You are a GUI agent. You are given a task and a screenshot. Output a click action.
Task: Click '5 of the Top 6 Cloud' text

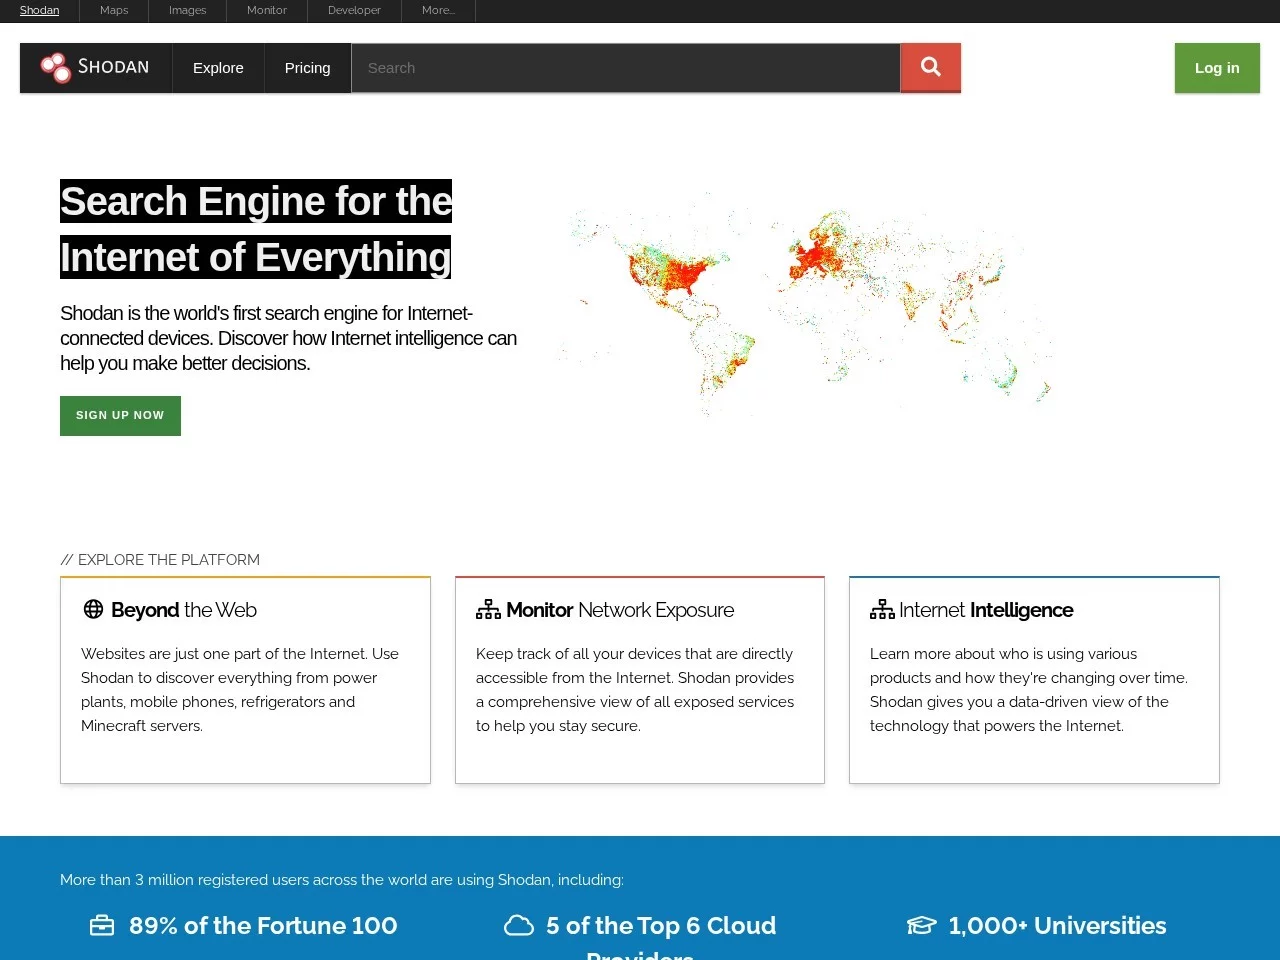tap(661, 926)
